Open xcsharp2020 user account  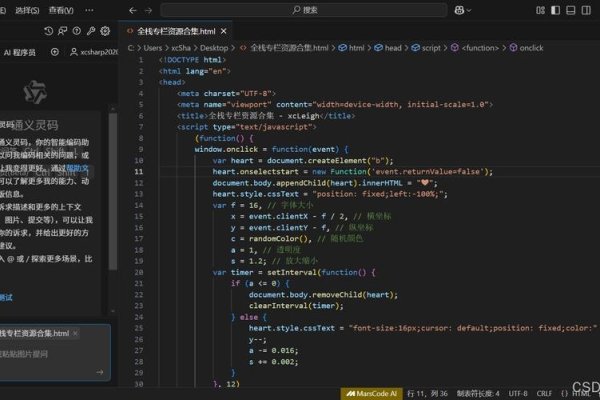tap(94, 52)
